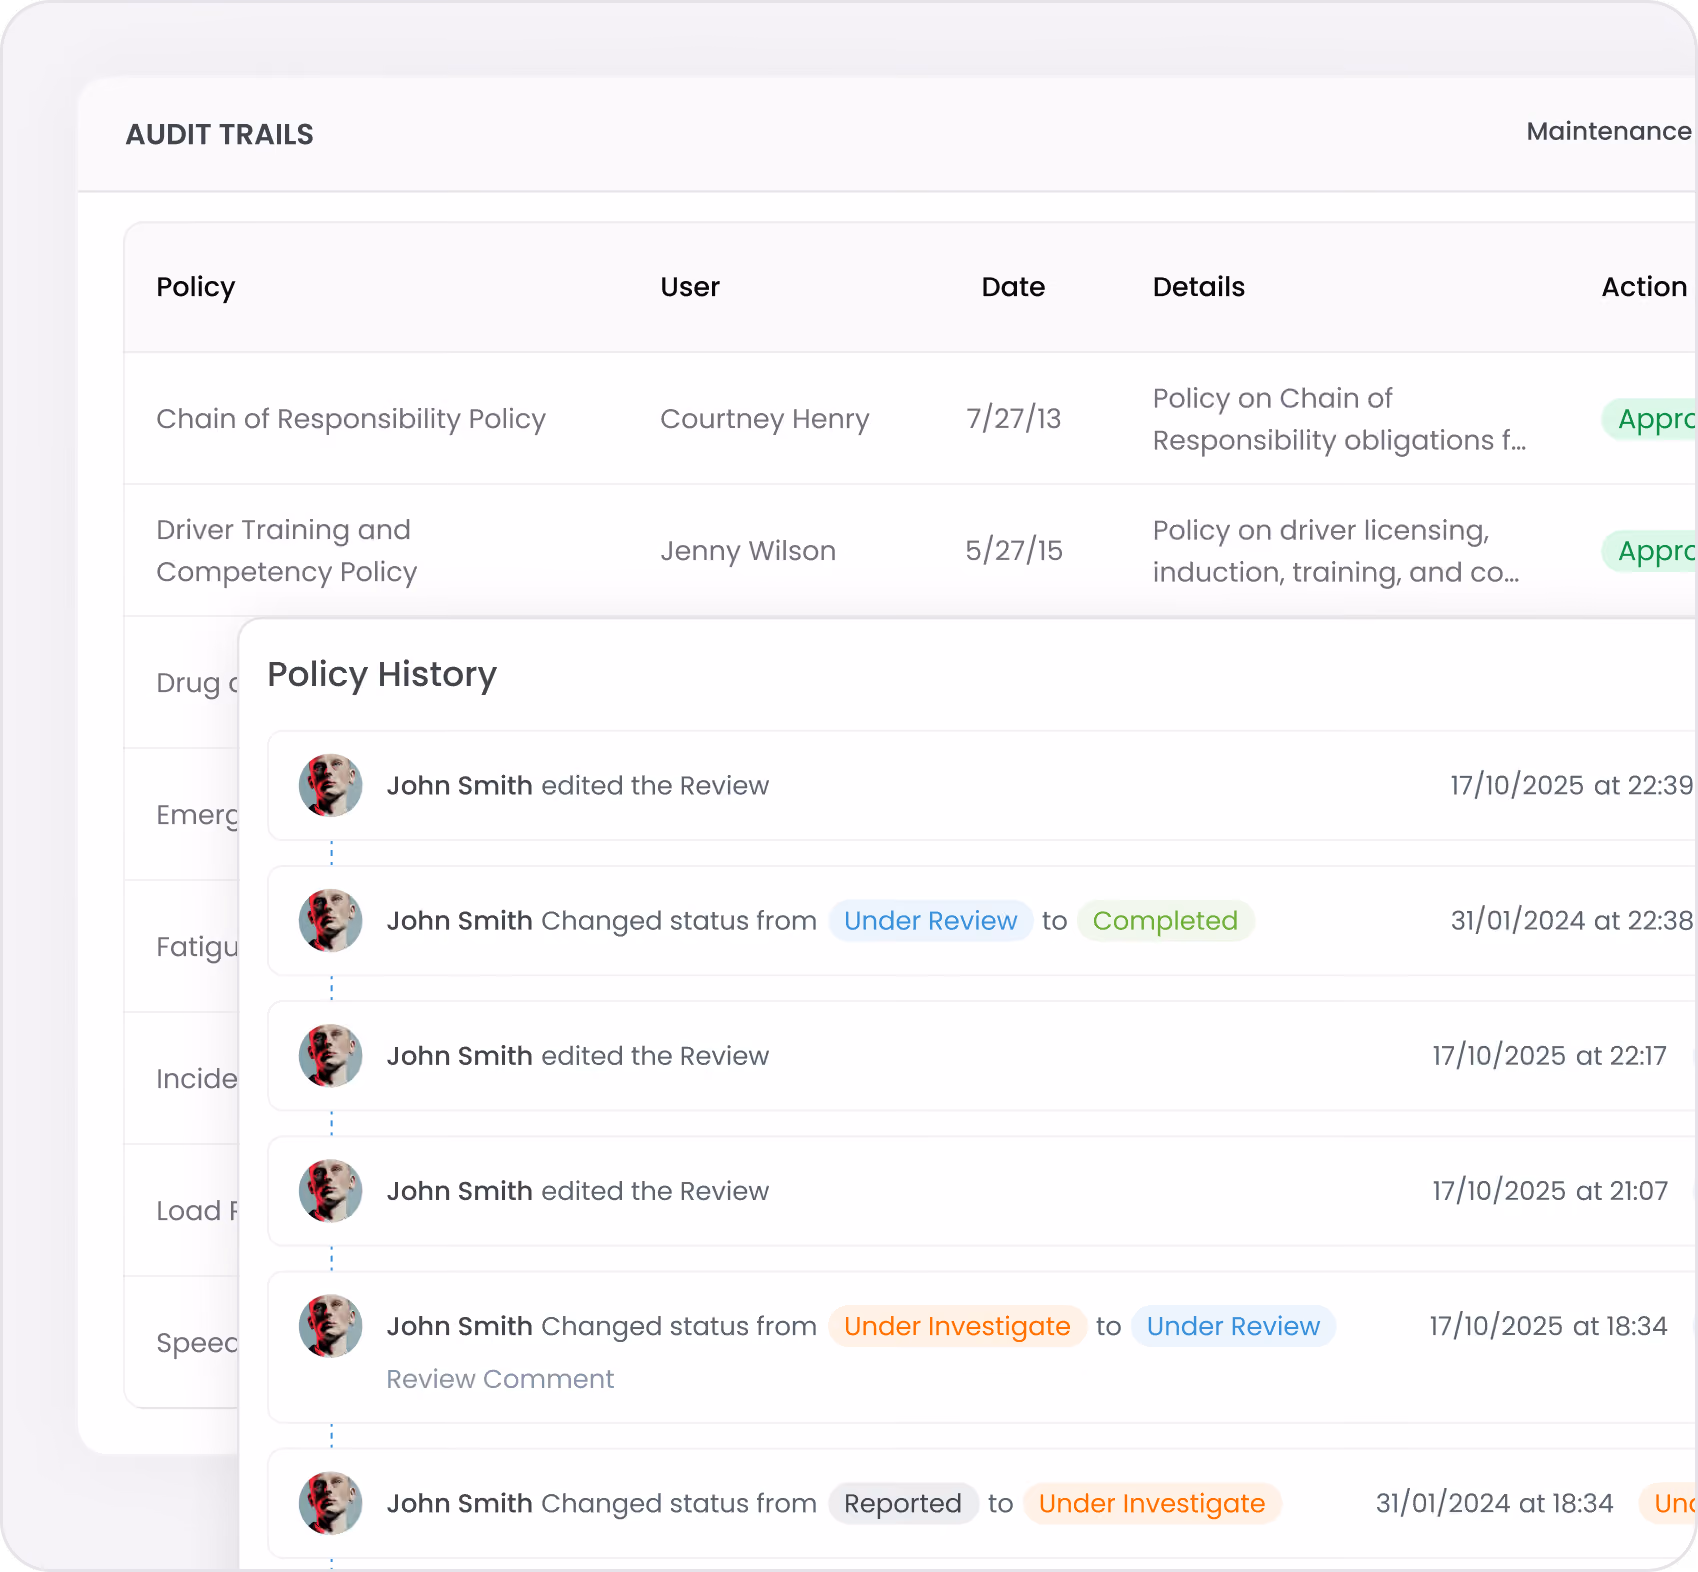Sort by the Date column header
This screenshot has width=1698, height=1572.
coord(1013,287)
